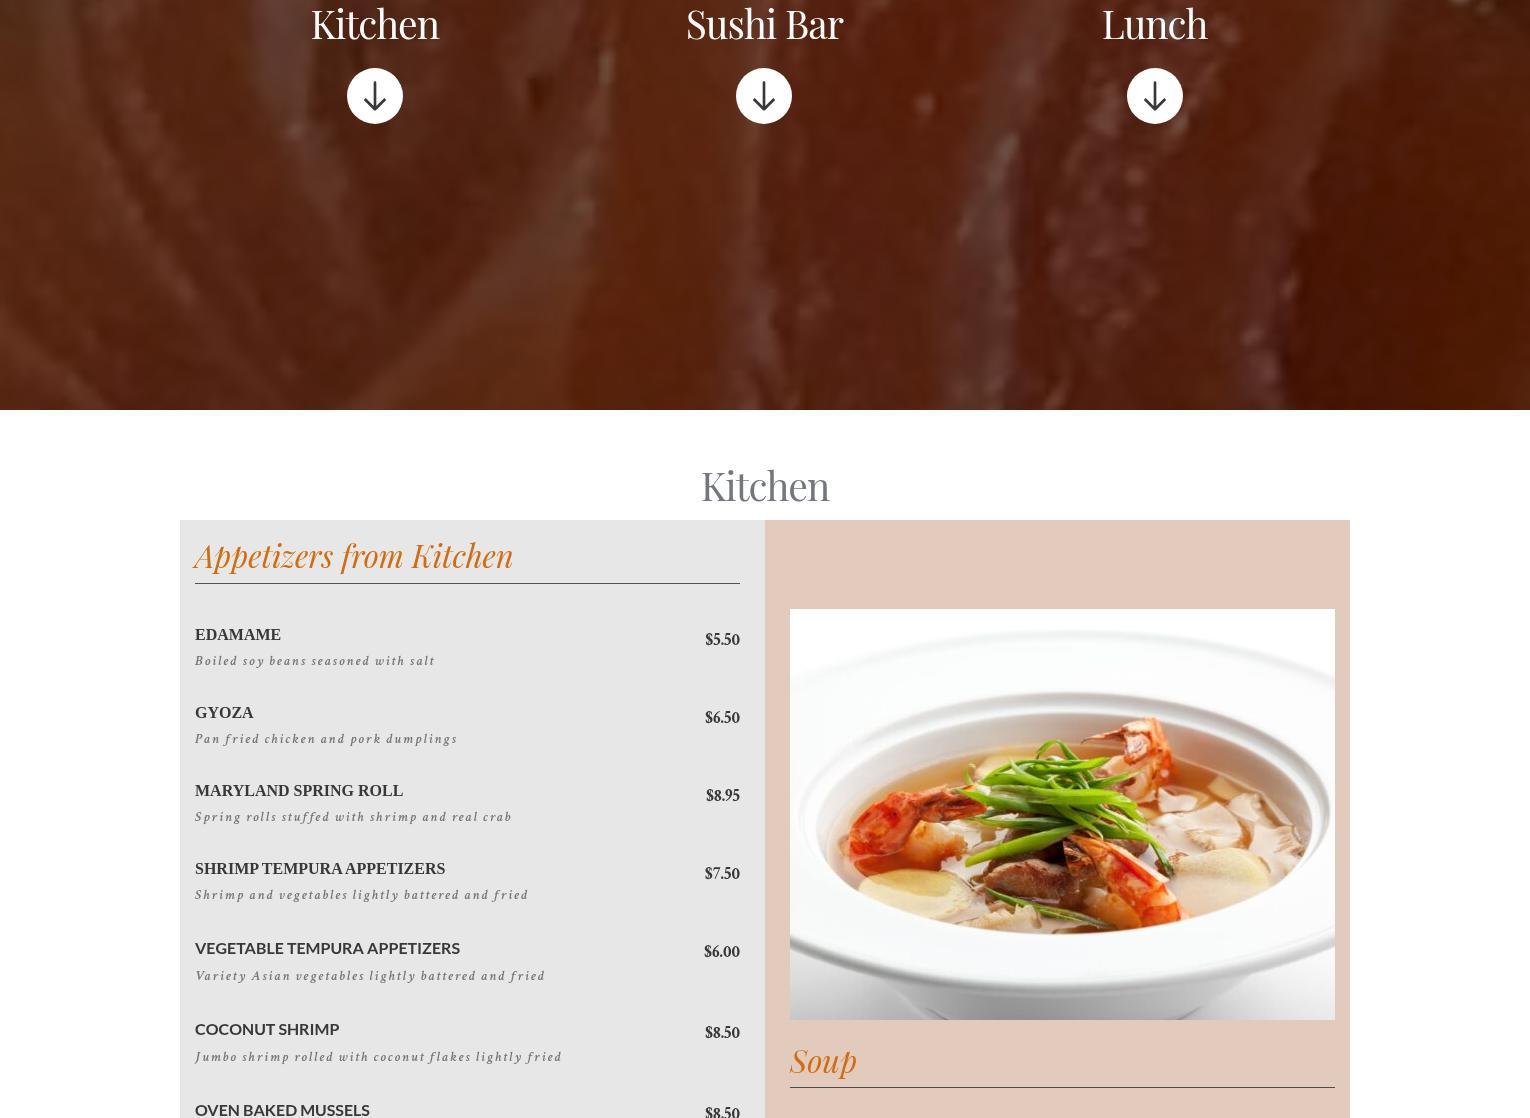This screenshot has height=1118, width=1530.
Task: Click the gray Kitchen section title
Action: click(765, 486)
